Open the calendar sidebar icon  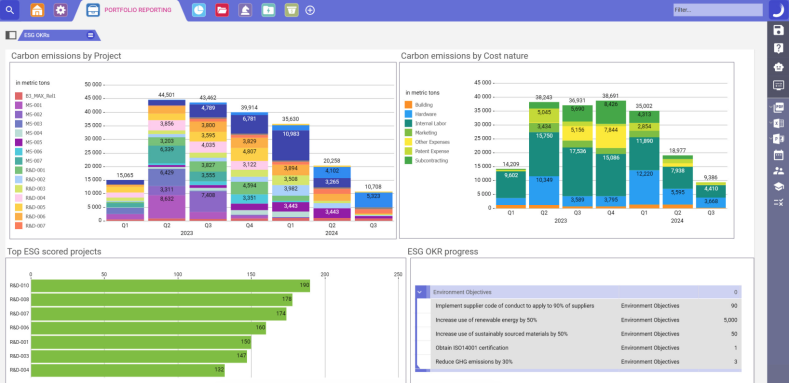[x=778, y=155]
